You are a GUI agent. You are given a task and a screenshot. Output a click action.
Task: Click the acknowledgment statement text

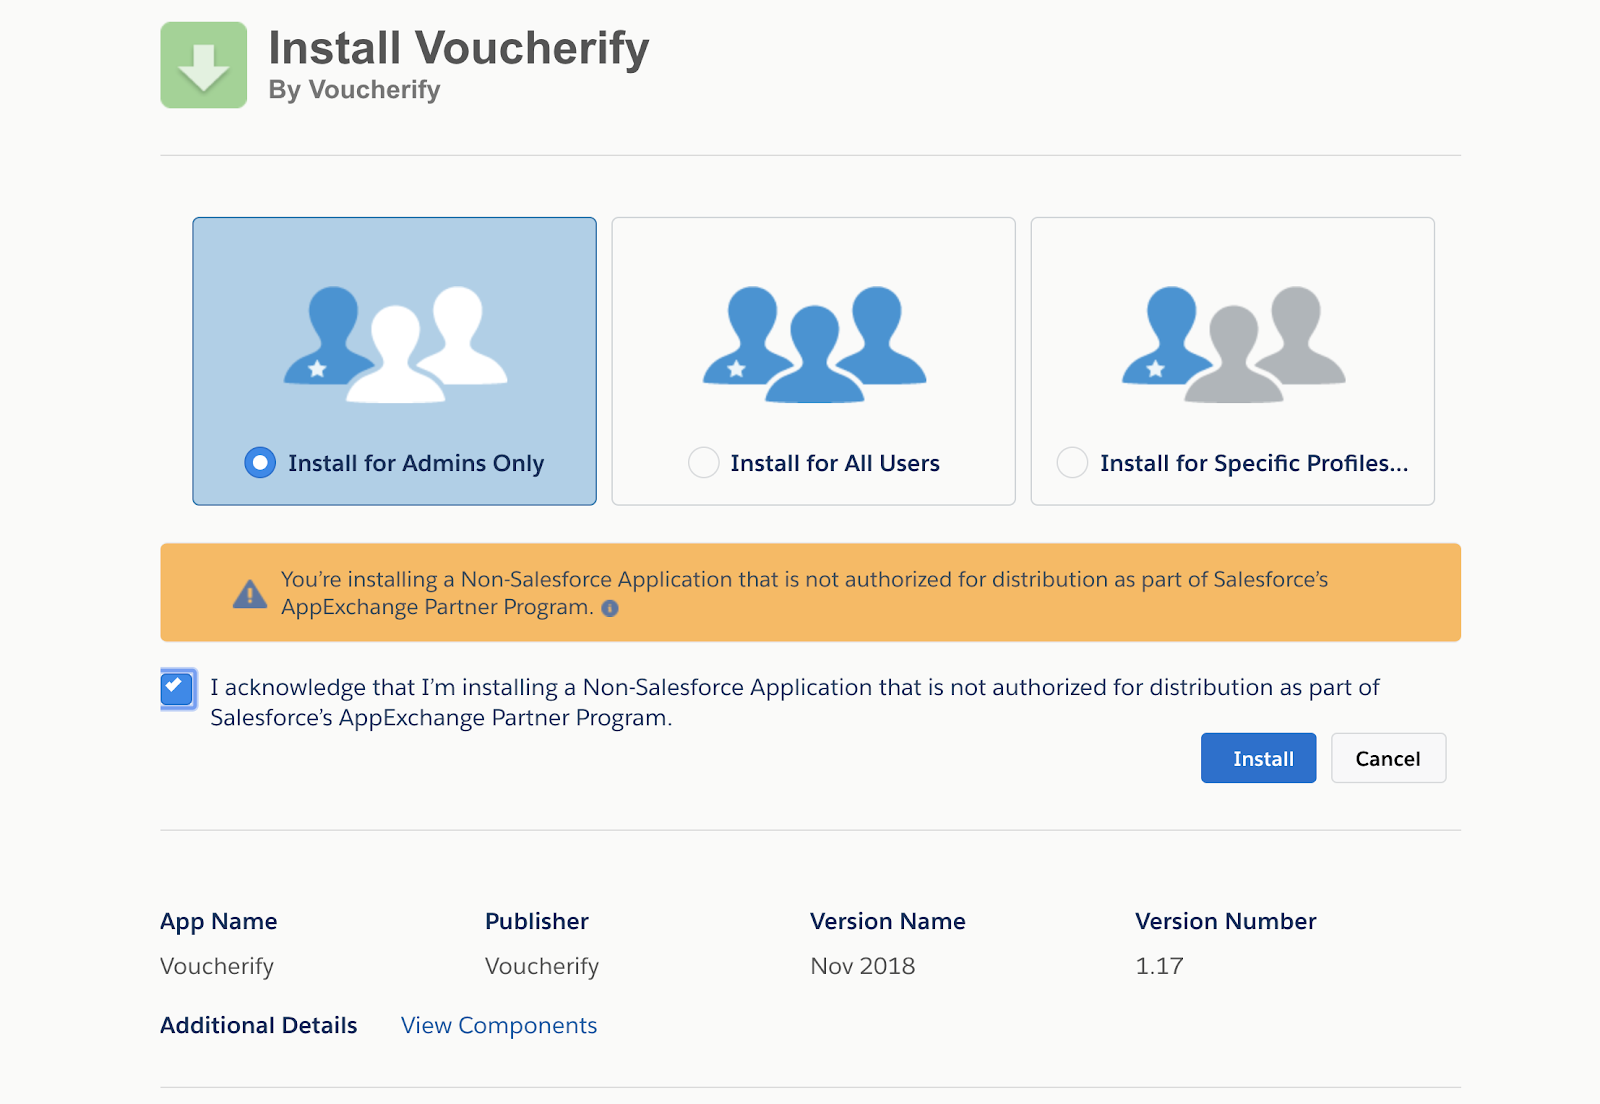click(795, 703)
